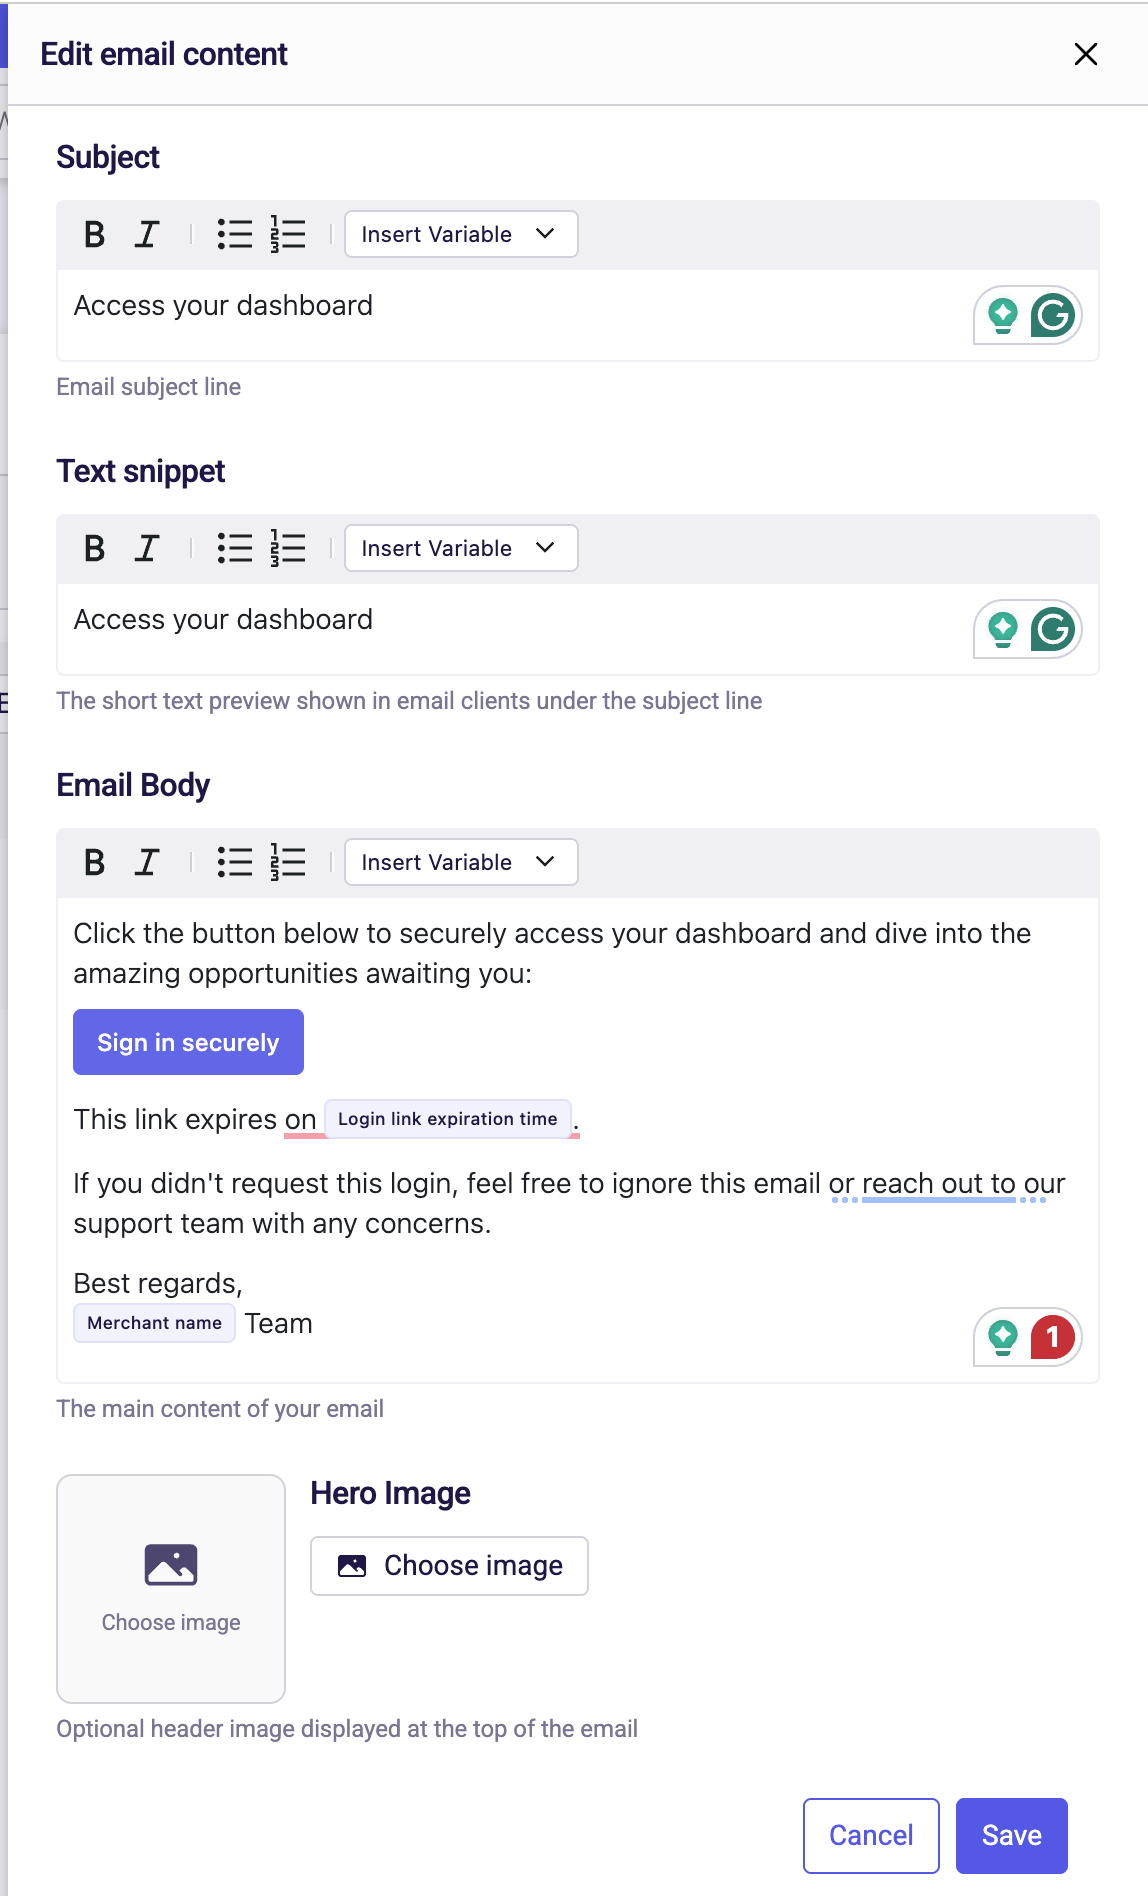Open Insert Variable dropdown for the Text snippet
Viewport: 1148px width, 1896px height.
point(460,548)
